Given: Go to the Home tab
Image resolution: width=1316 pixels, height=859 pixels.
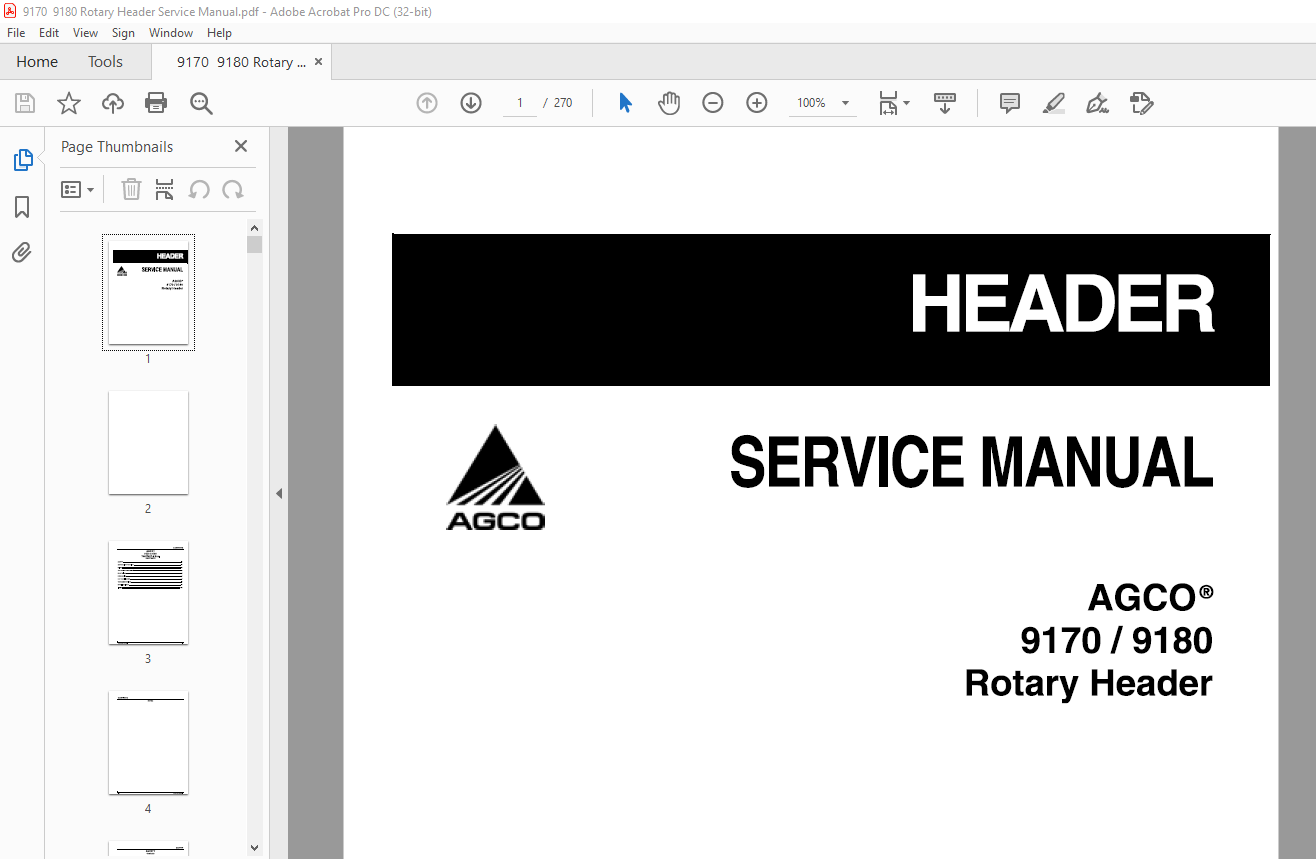Looking at the screenshot, I should point(37,62).
